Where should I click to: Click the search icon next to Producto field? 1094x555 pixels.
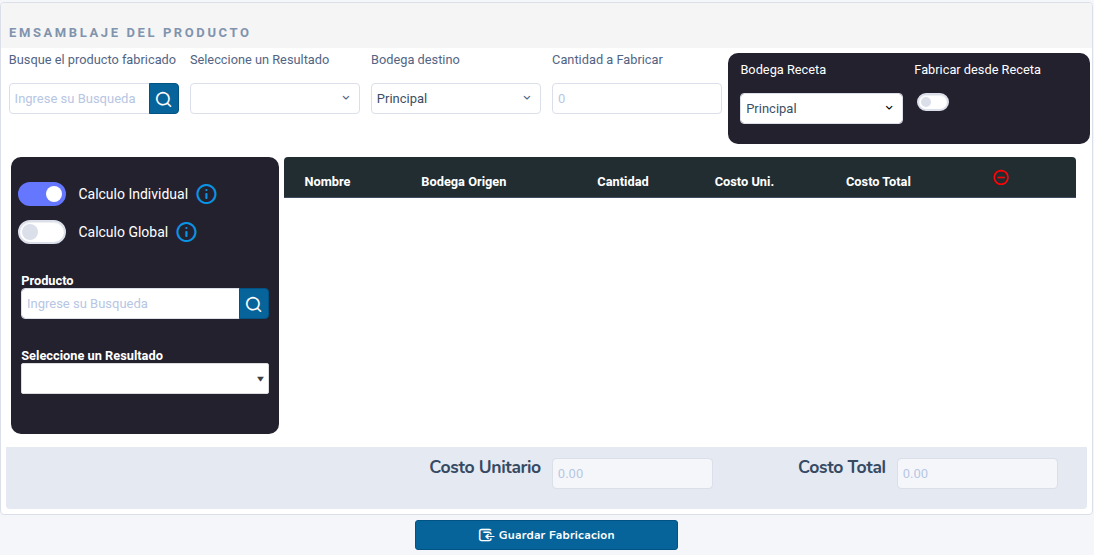click(254, 304)
